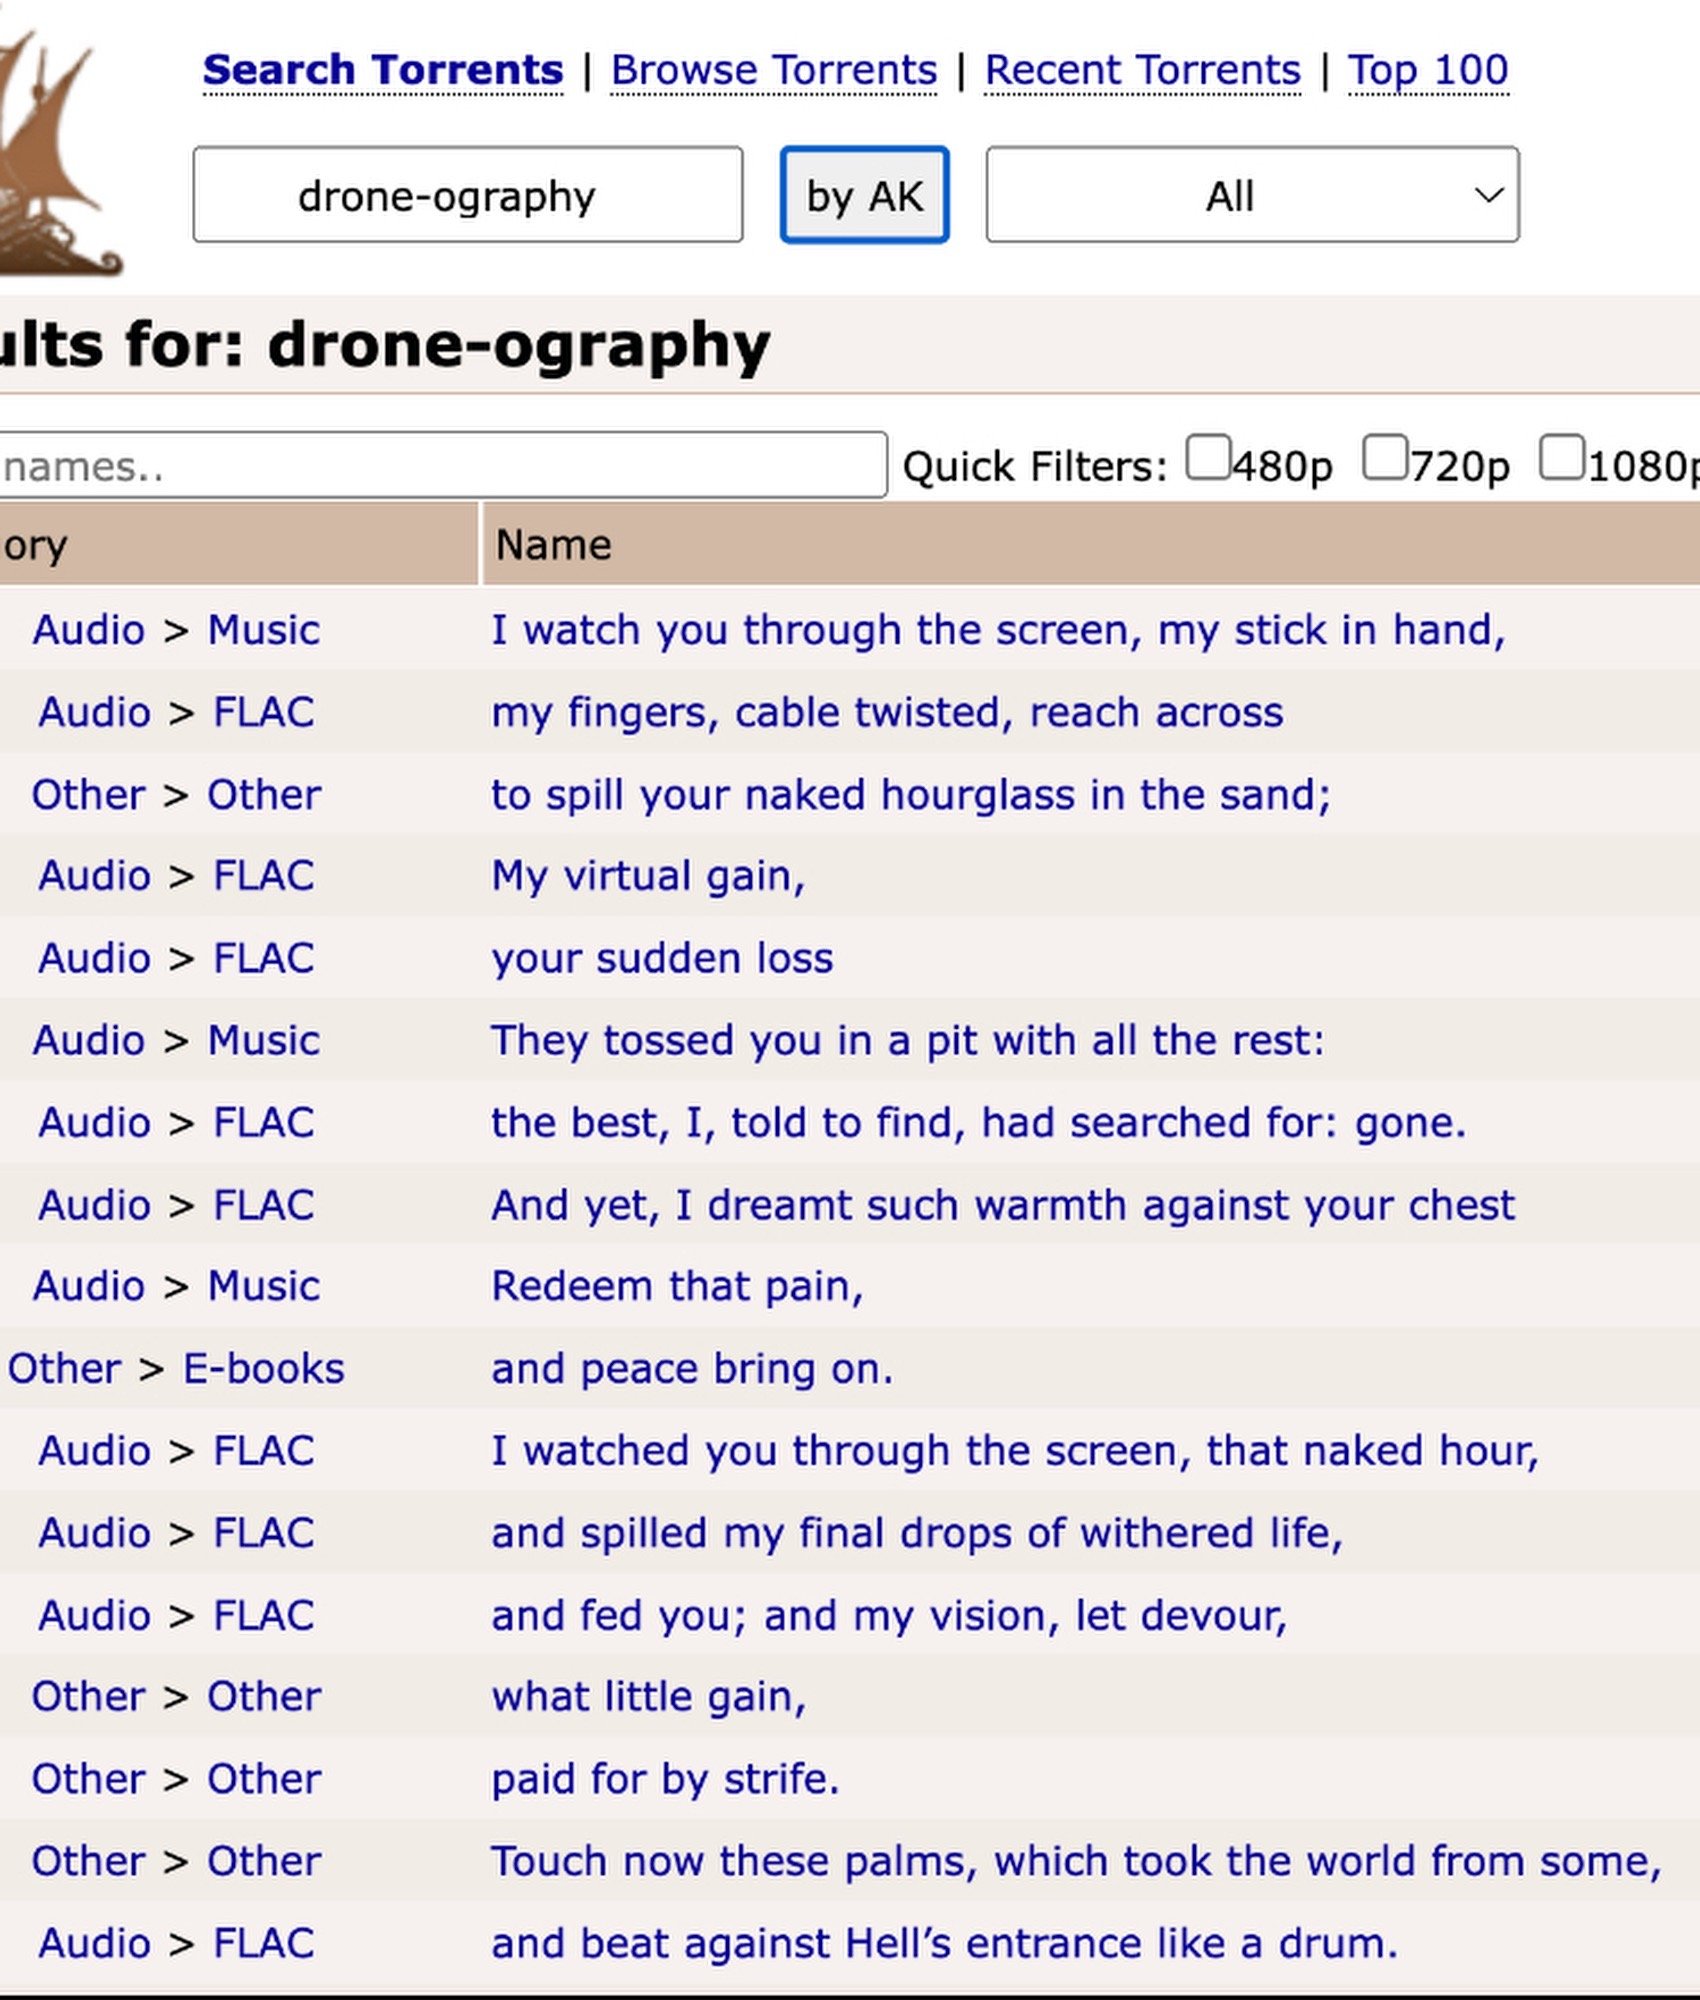The width and height of the screenshot is (1700, 2000).
Task: Click the by AK search button
Action: click(x=865, y=195)
